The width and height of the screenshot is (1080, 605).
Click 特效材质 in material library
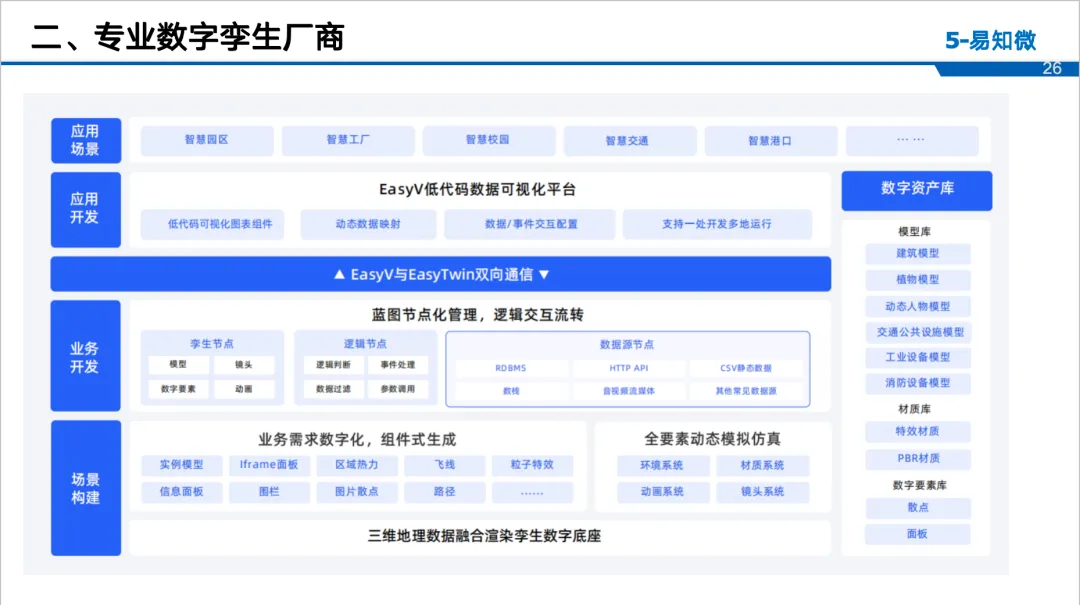tap(917, 431)
